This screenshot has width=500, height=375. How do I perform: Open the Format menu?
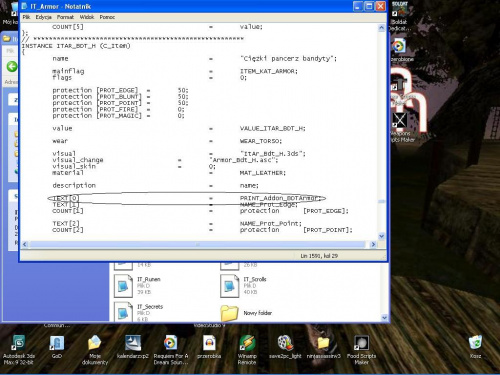point(65,17)
